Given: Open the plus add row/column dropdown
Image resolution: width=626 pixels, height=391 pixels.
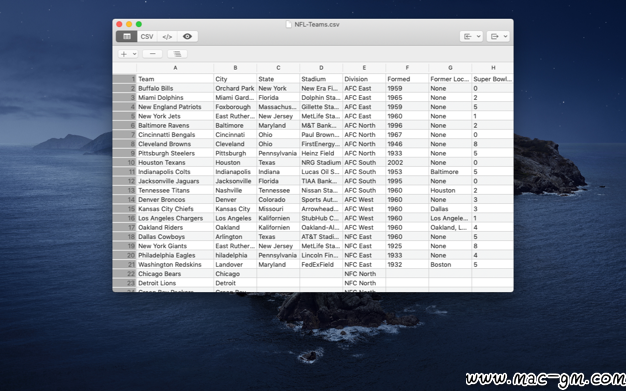Looking at the screenshot, I should [128, 54].
